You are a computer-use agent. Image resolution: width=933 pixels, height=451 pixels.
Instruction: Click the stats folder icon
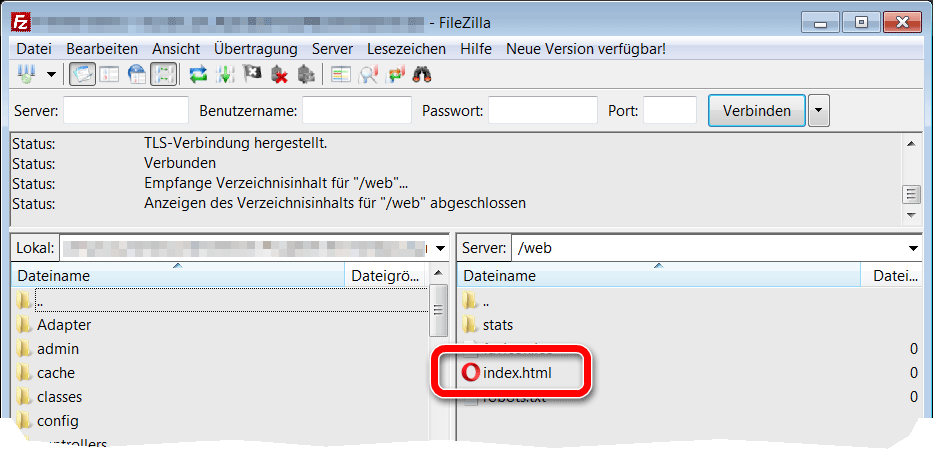pos(470,325)
